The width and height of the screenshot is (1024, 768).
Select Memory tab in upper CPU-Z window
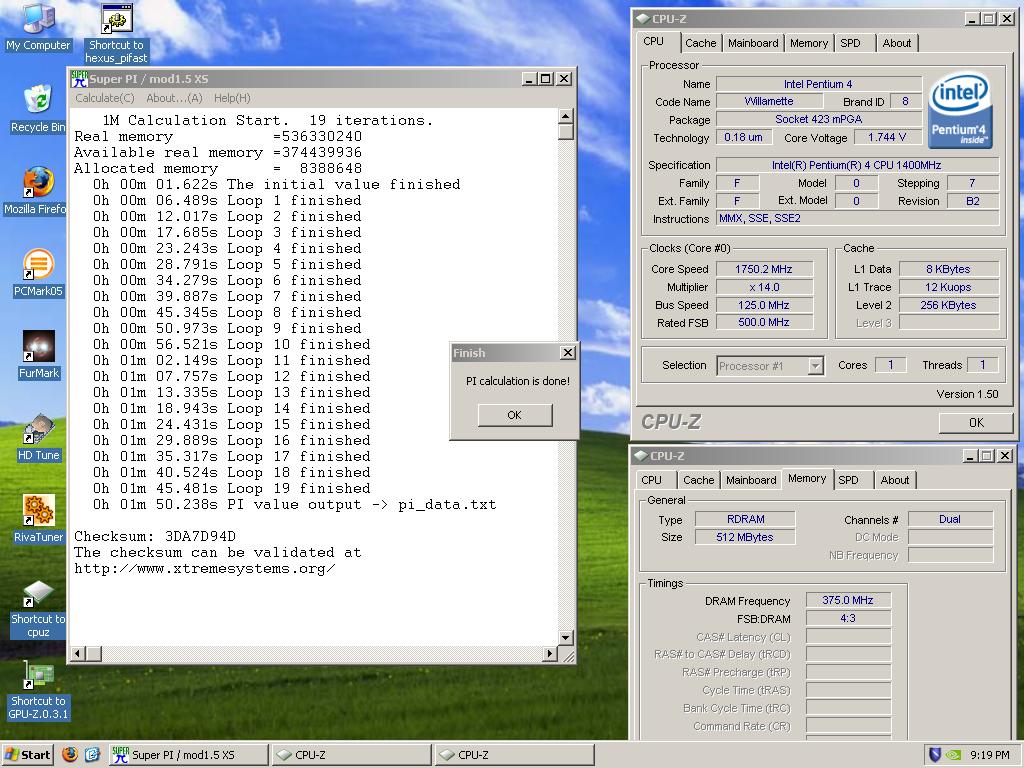pyautogui.click(x=808, y=43)
